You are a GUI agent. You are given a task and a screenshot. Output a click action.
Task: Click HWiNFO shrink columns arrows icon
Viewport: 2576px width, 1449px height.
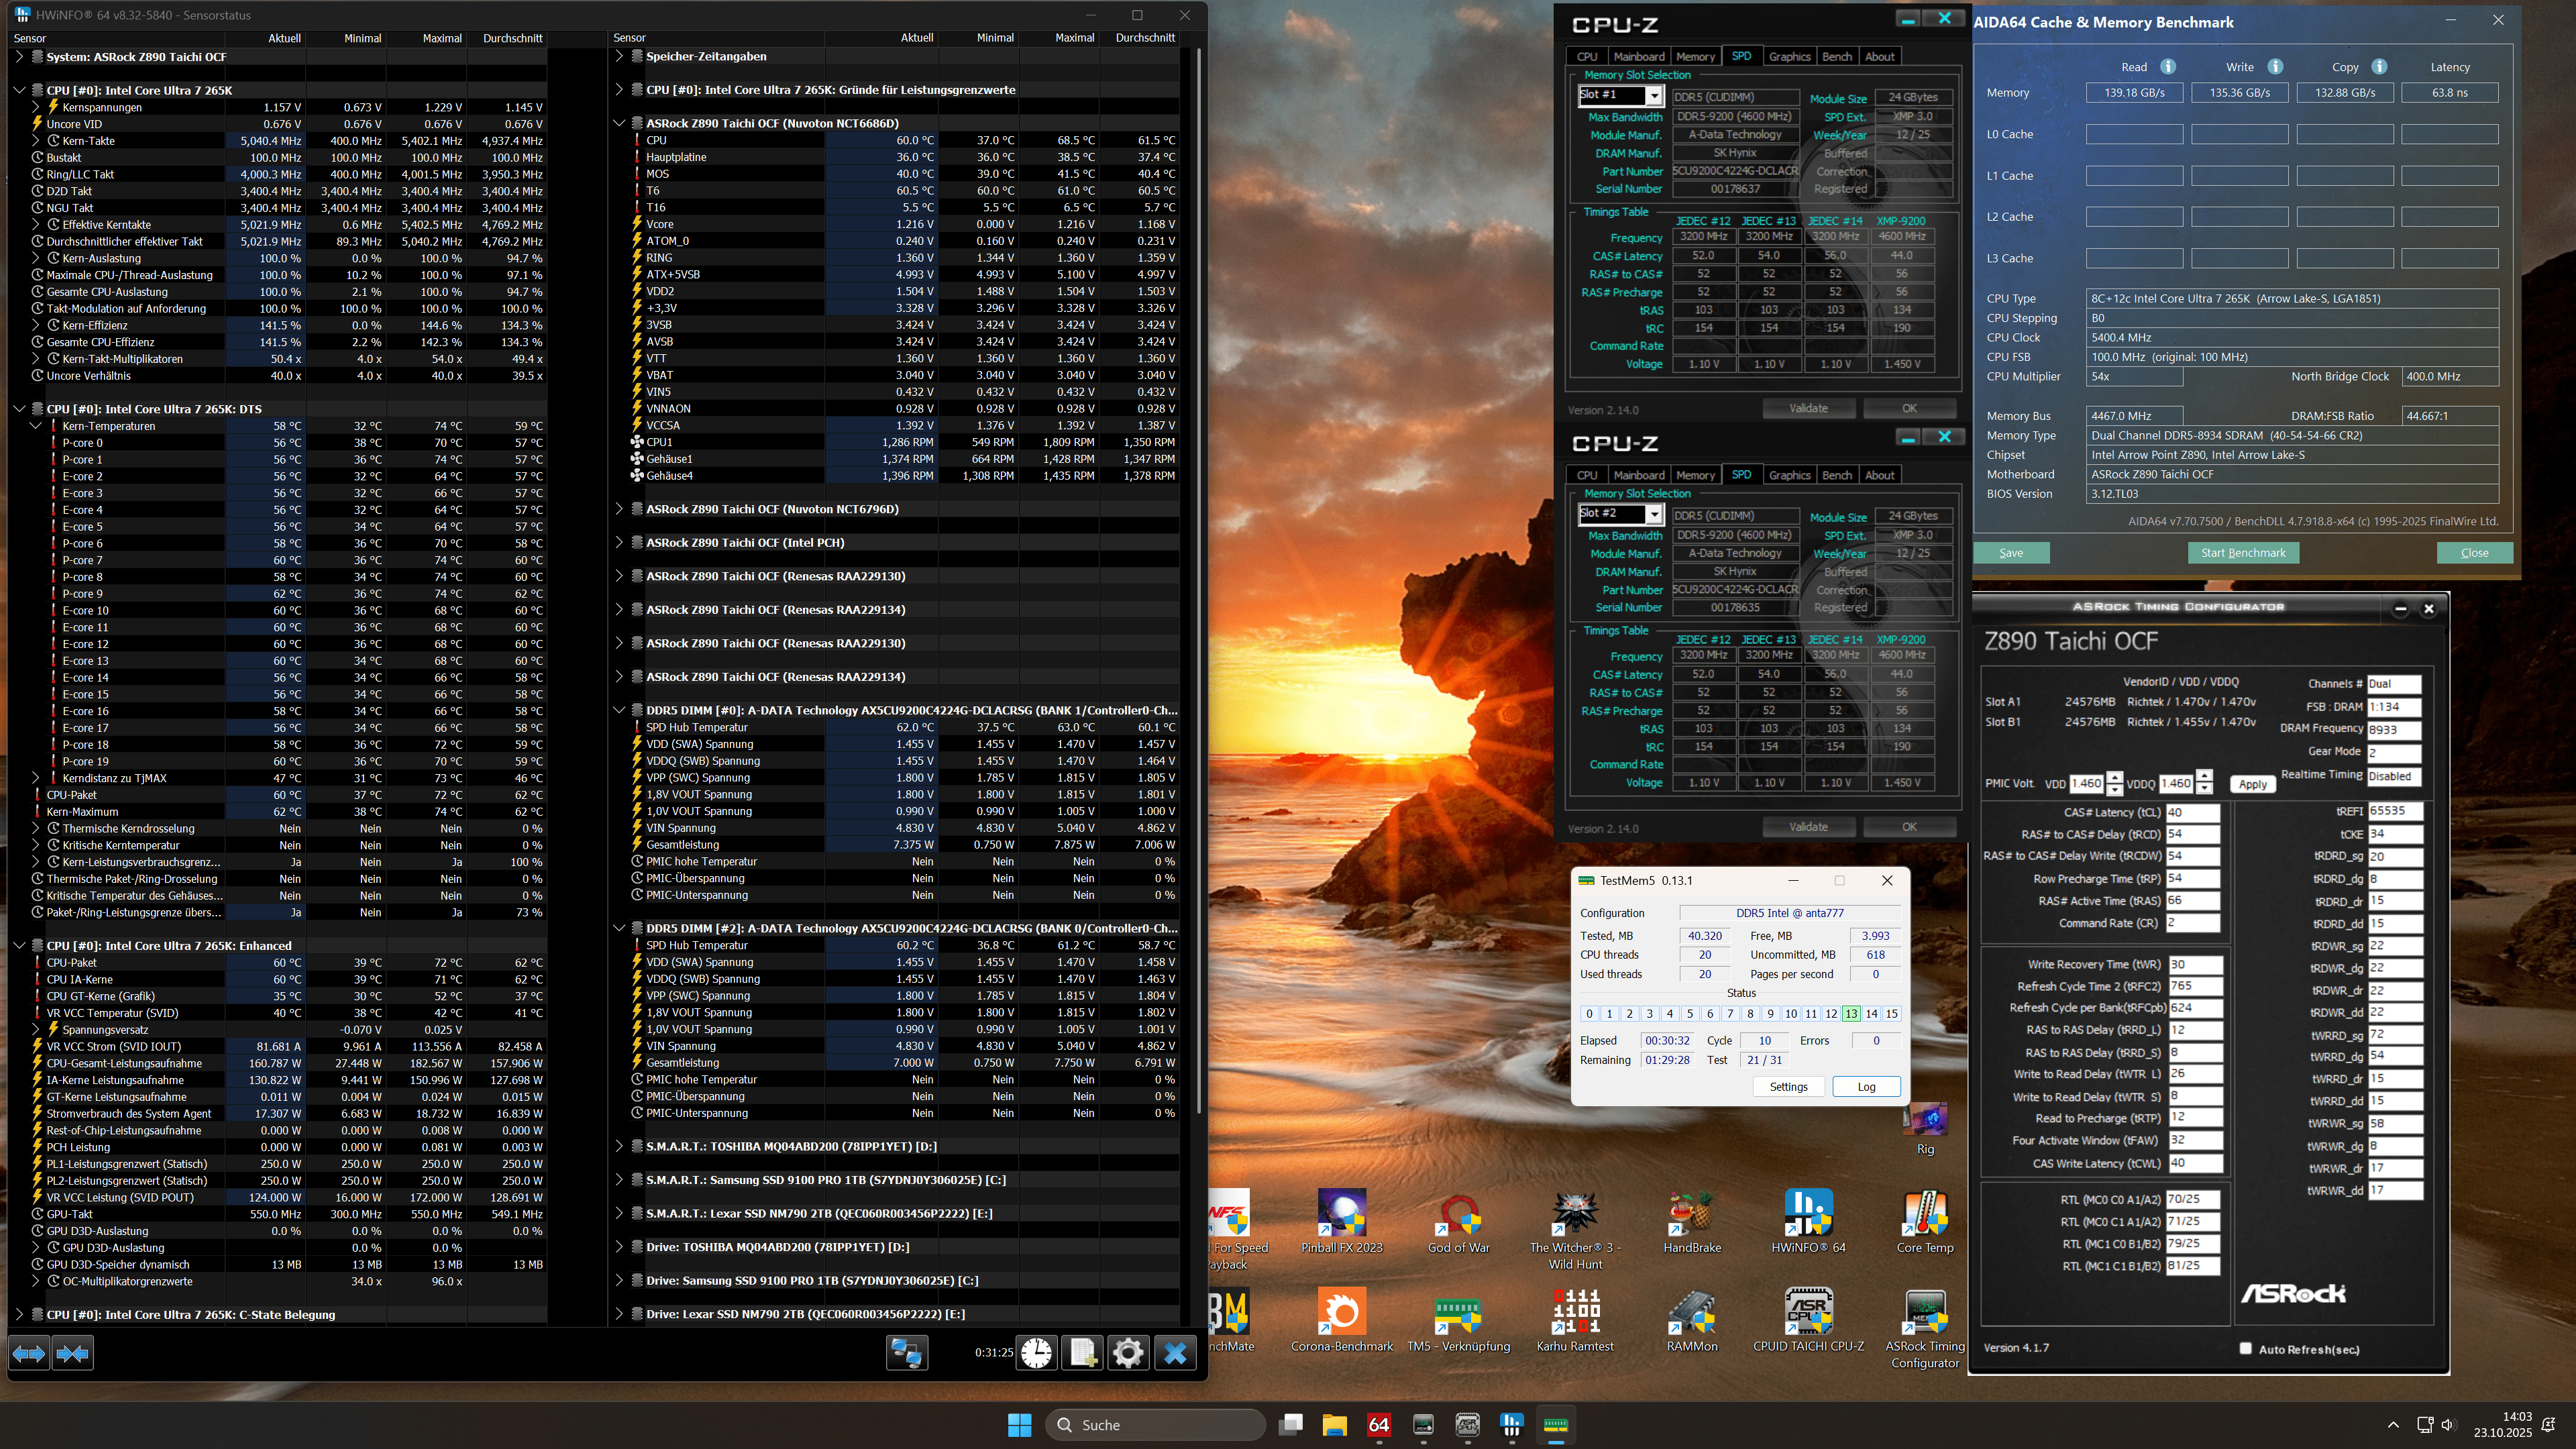pyautogui.click(x=72, y=1353)
